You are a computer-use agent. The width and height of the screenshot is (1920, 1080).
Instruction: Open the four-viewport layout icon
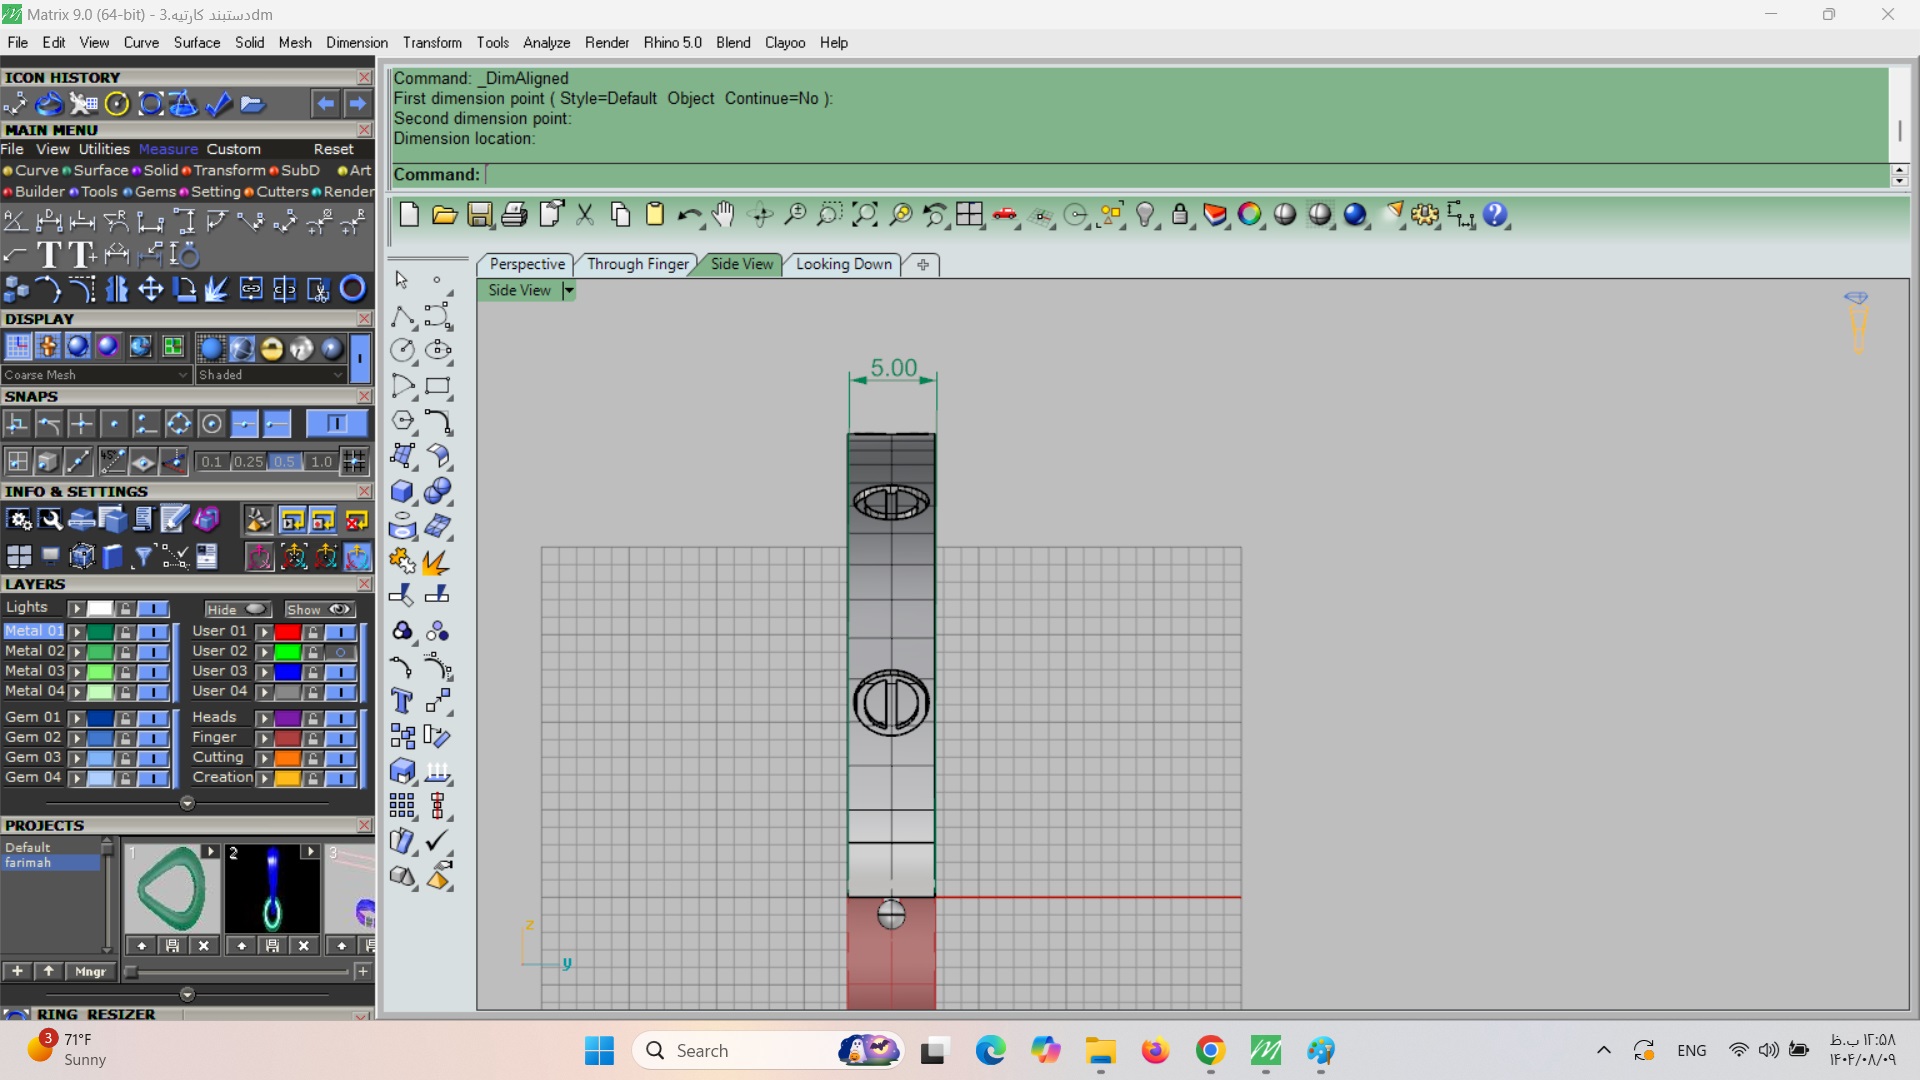pos(969,214)
